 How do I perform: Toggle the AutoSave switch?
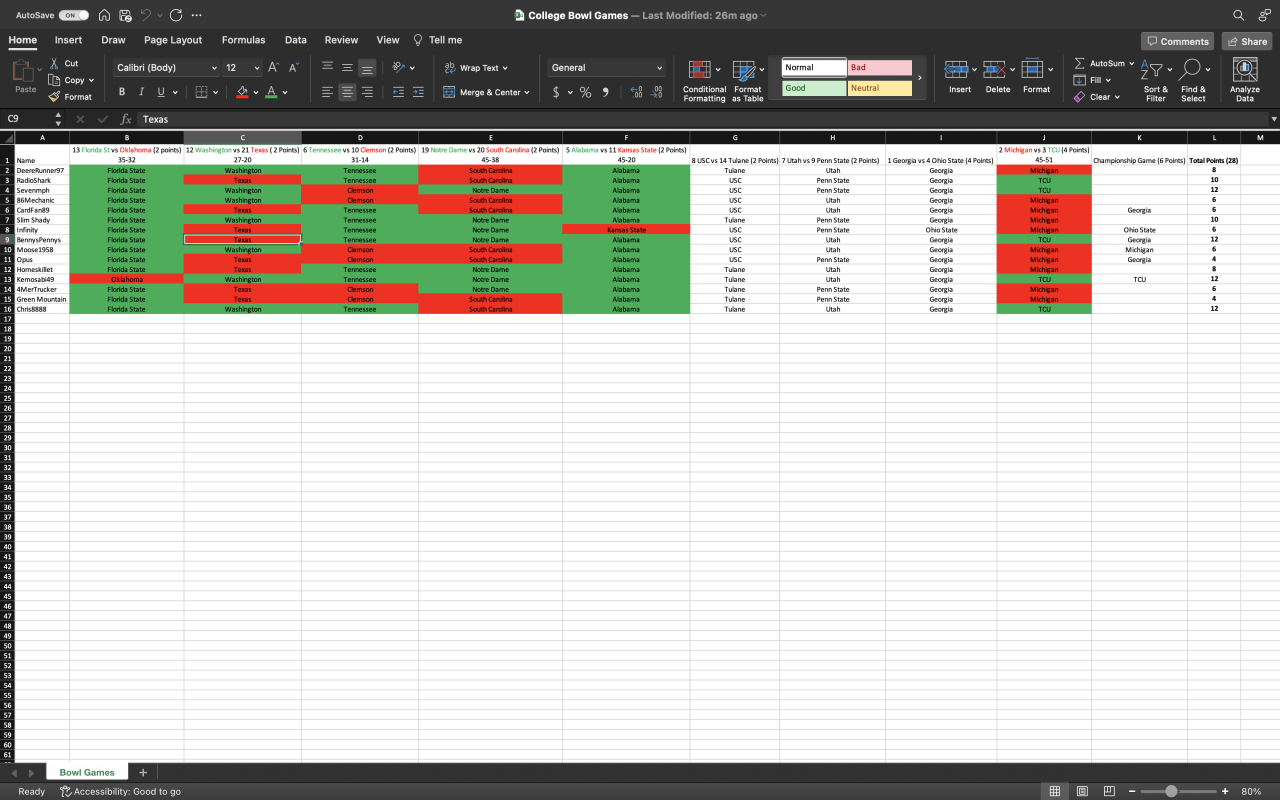pyautogui.click(x=74, y=15)
